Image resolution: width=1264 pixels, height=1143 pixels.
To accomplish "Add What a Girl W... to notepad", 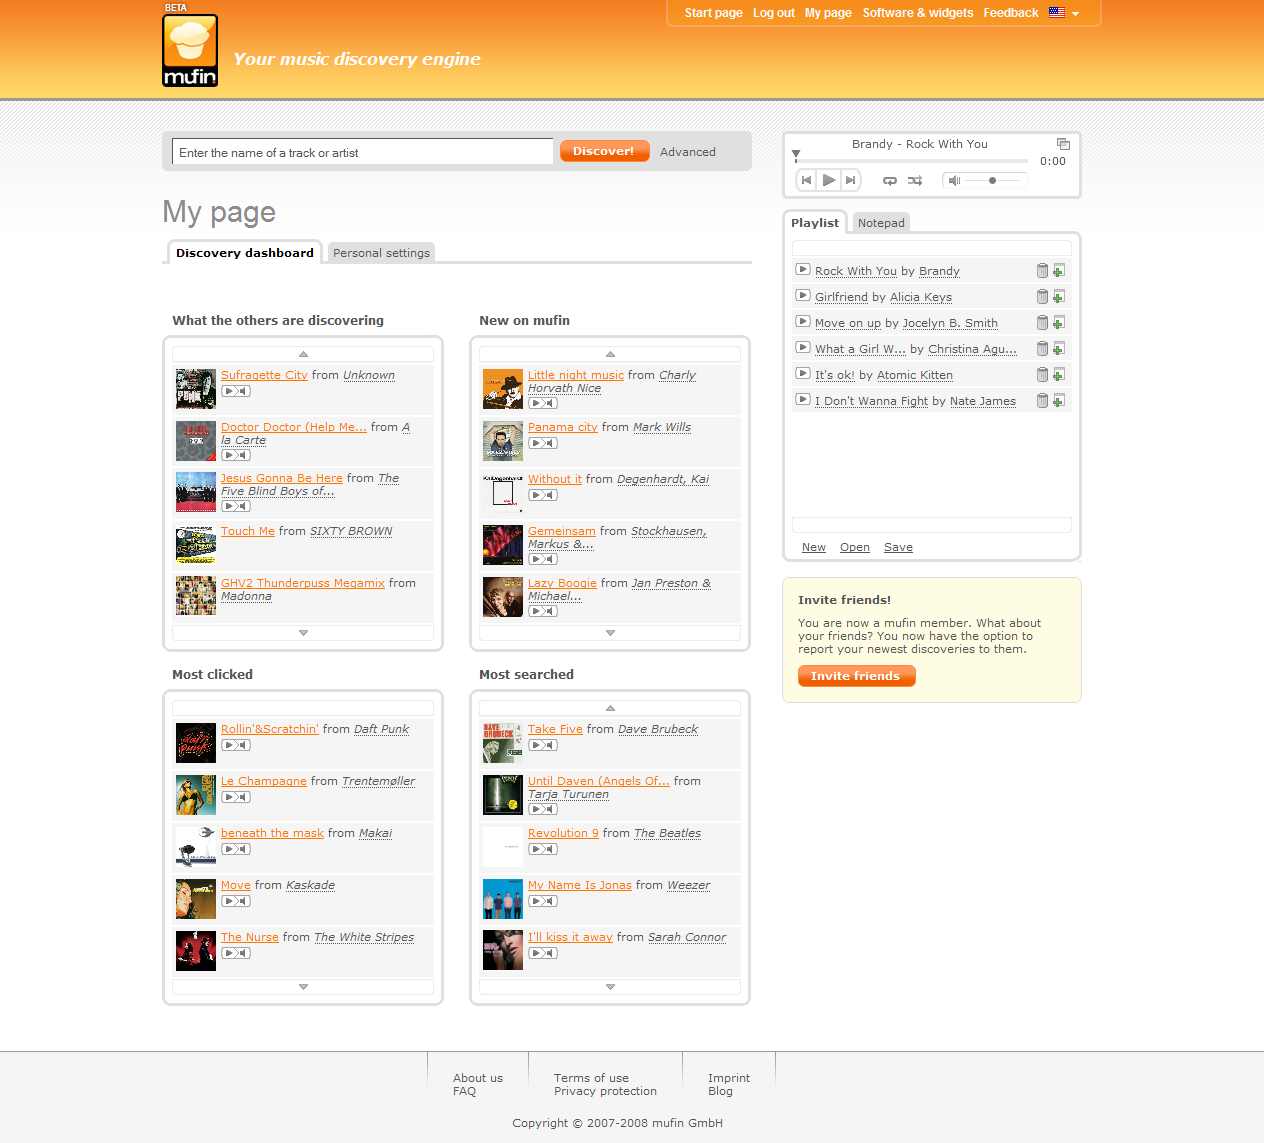I will (1059, 349).
